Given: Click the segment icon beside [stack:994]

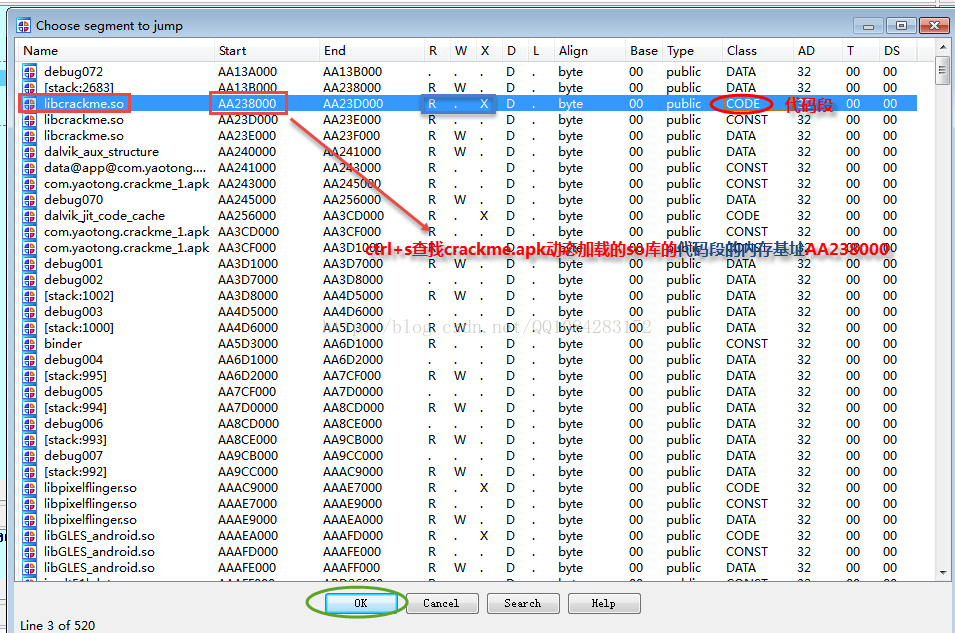Looking at the screenshot, I should 29,408.
